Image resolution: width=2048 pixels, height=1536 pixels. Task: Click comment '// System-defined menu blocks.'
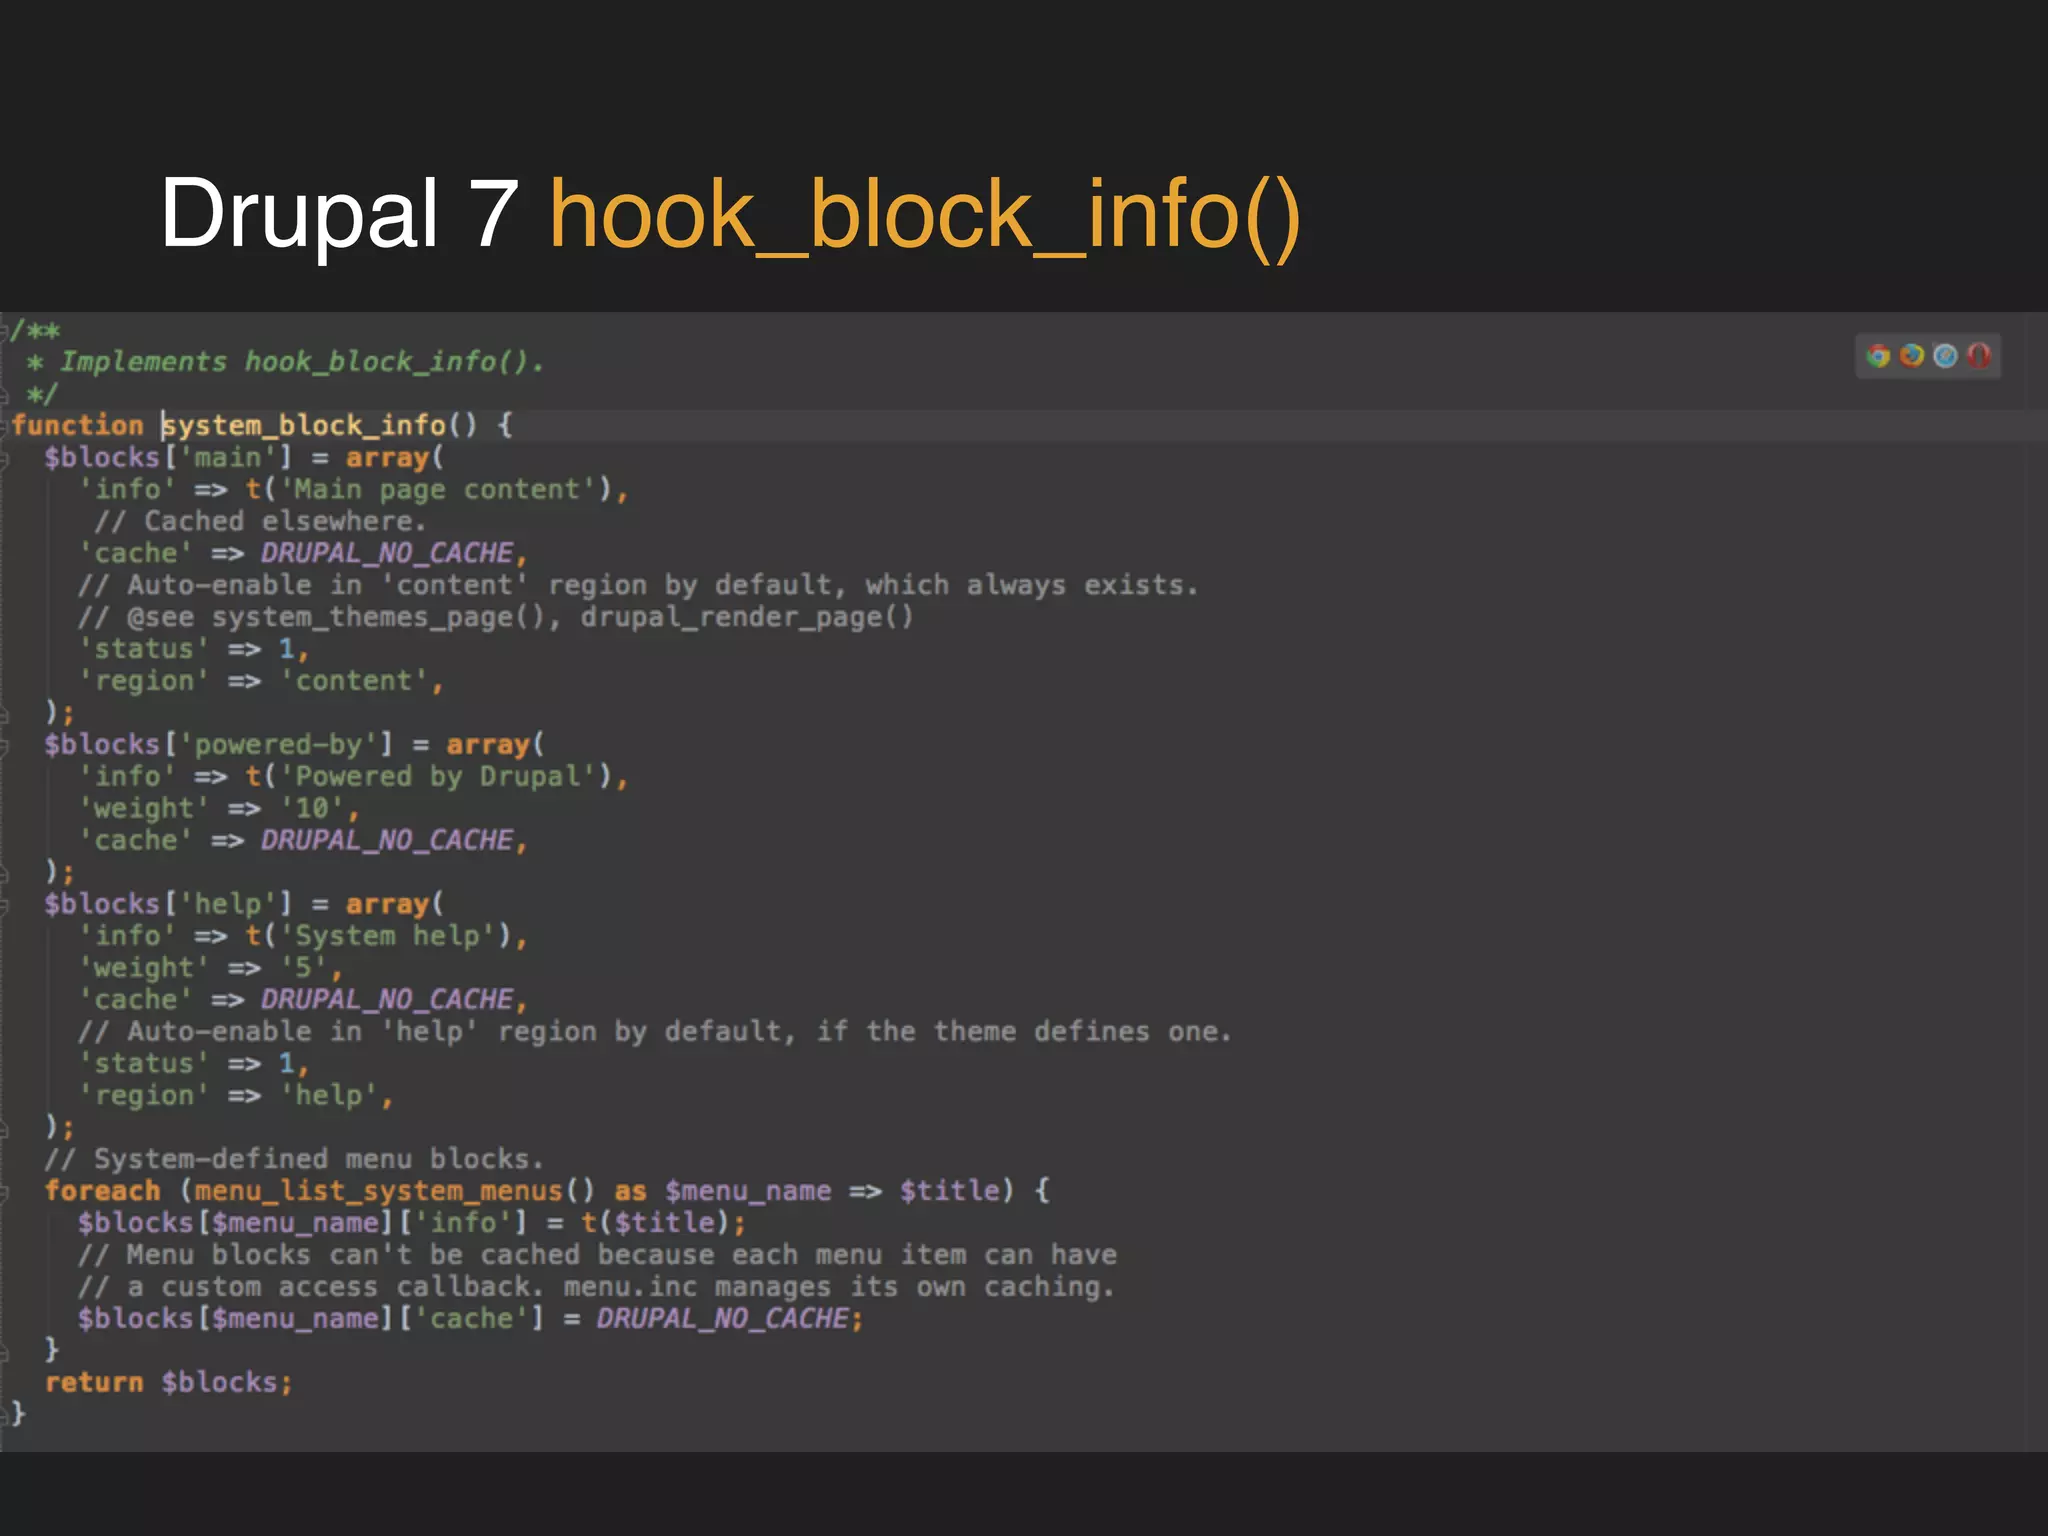[293, 1160]
